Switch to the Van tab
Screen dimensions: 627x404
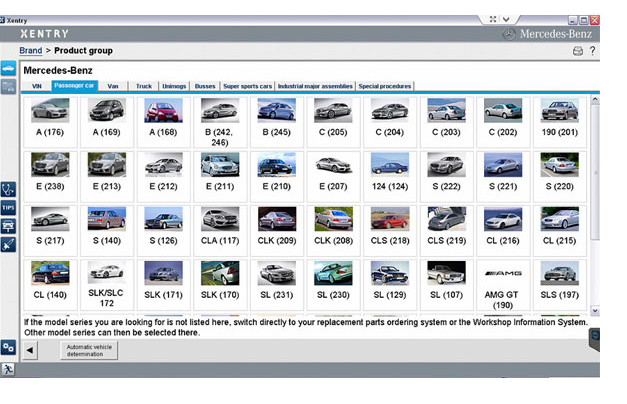[x=113, y=86]
